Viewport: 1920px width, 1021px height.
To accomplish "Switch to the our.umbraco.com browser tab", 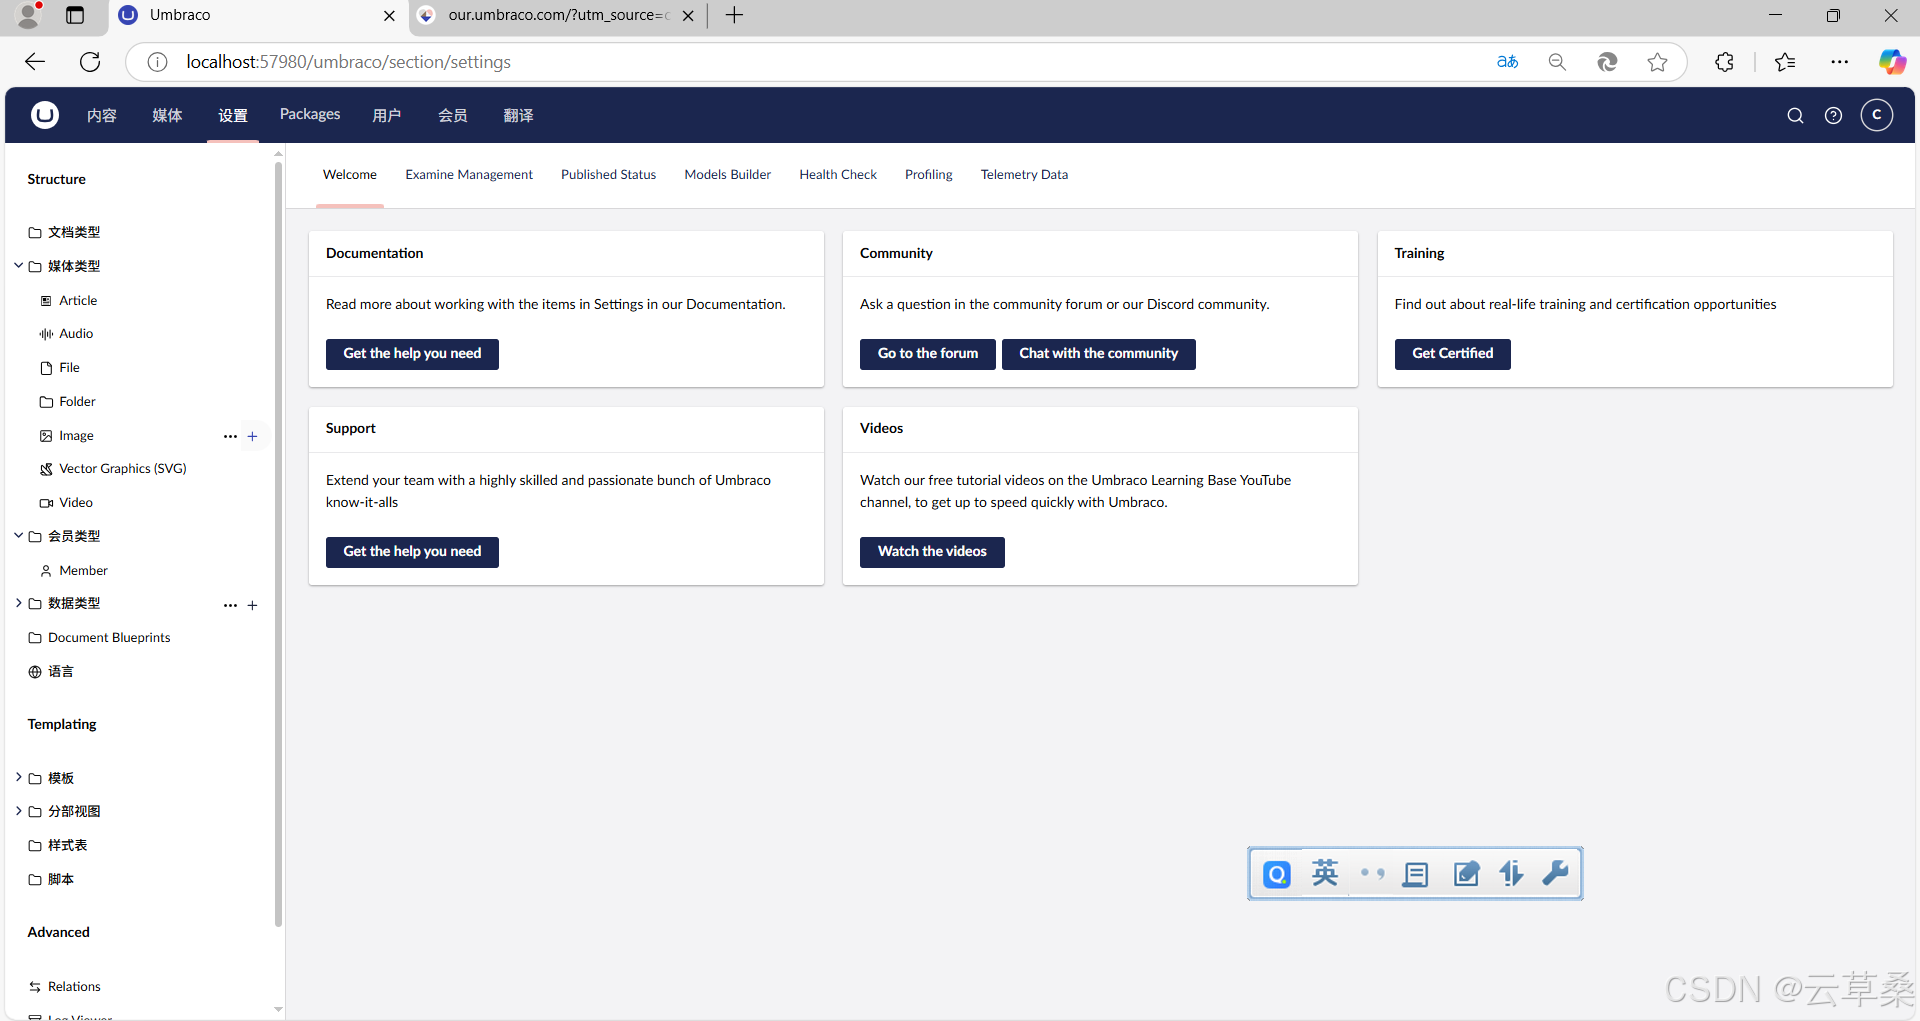I will tap(556, 15).
